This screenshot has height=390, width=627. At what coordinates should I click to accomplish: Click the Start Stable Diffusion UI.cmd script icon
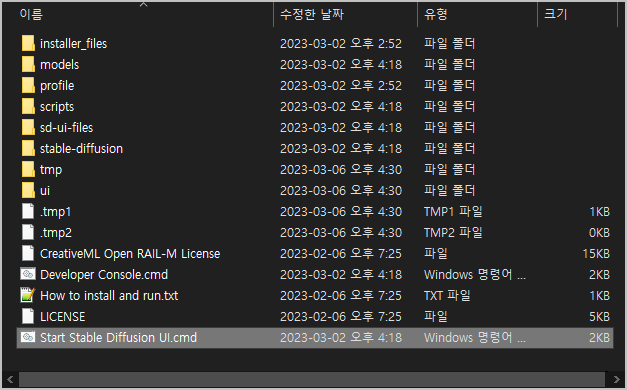click(x=28, y=337)
